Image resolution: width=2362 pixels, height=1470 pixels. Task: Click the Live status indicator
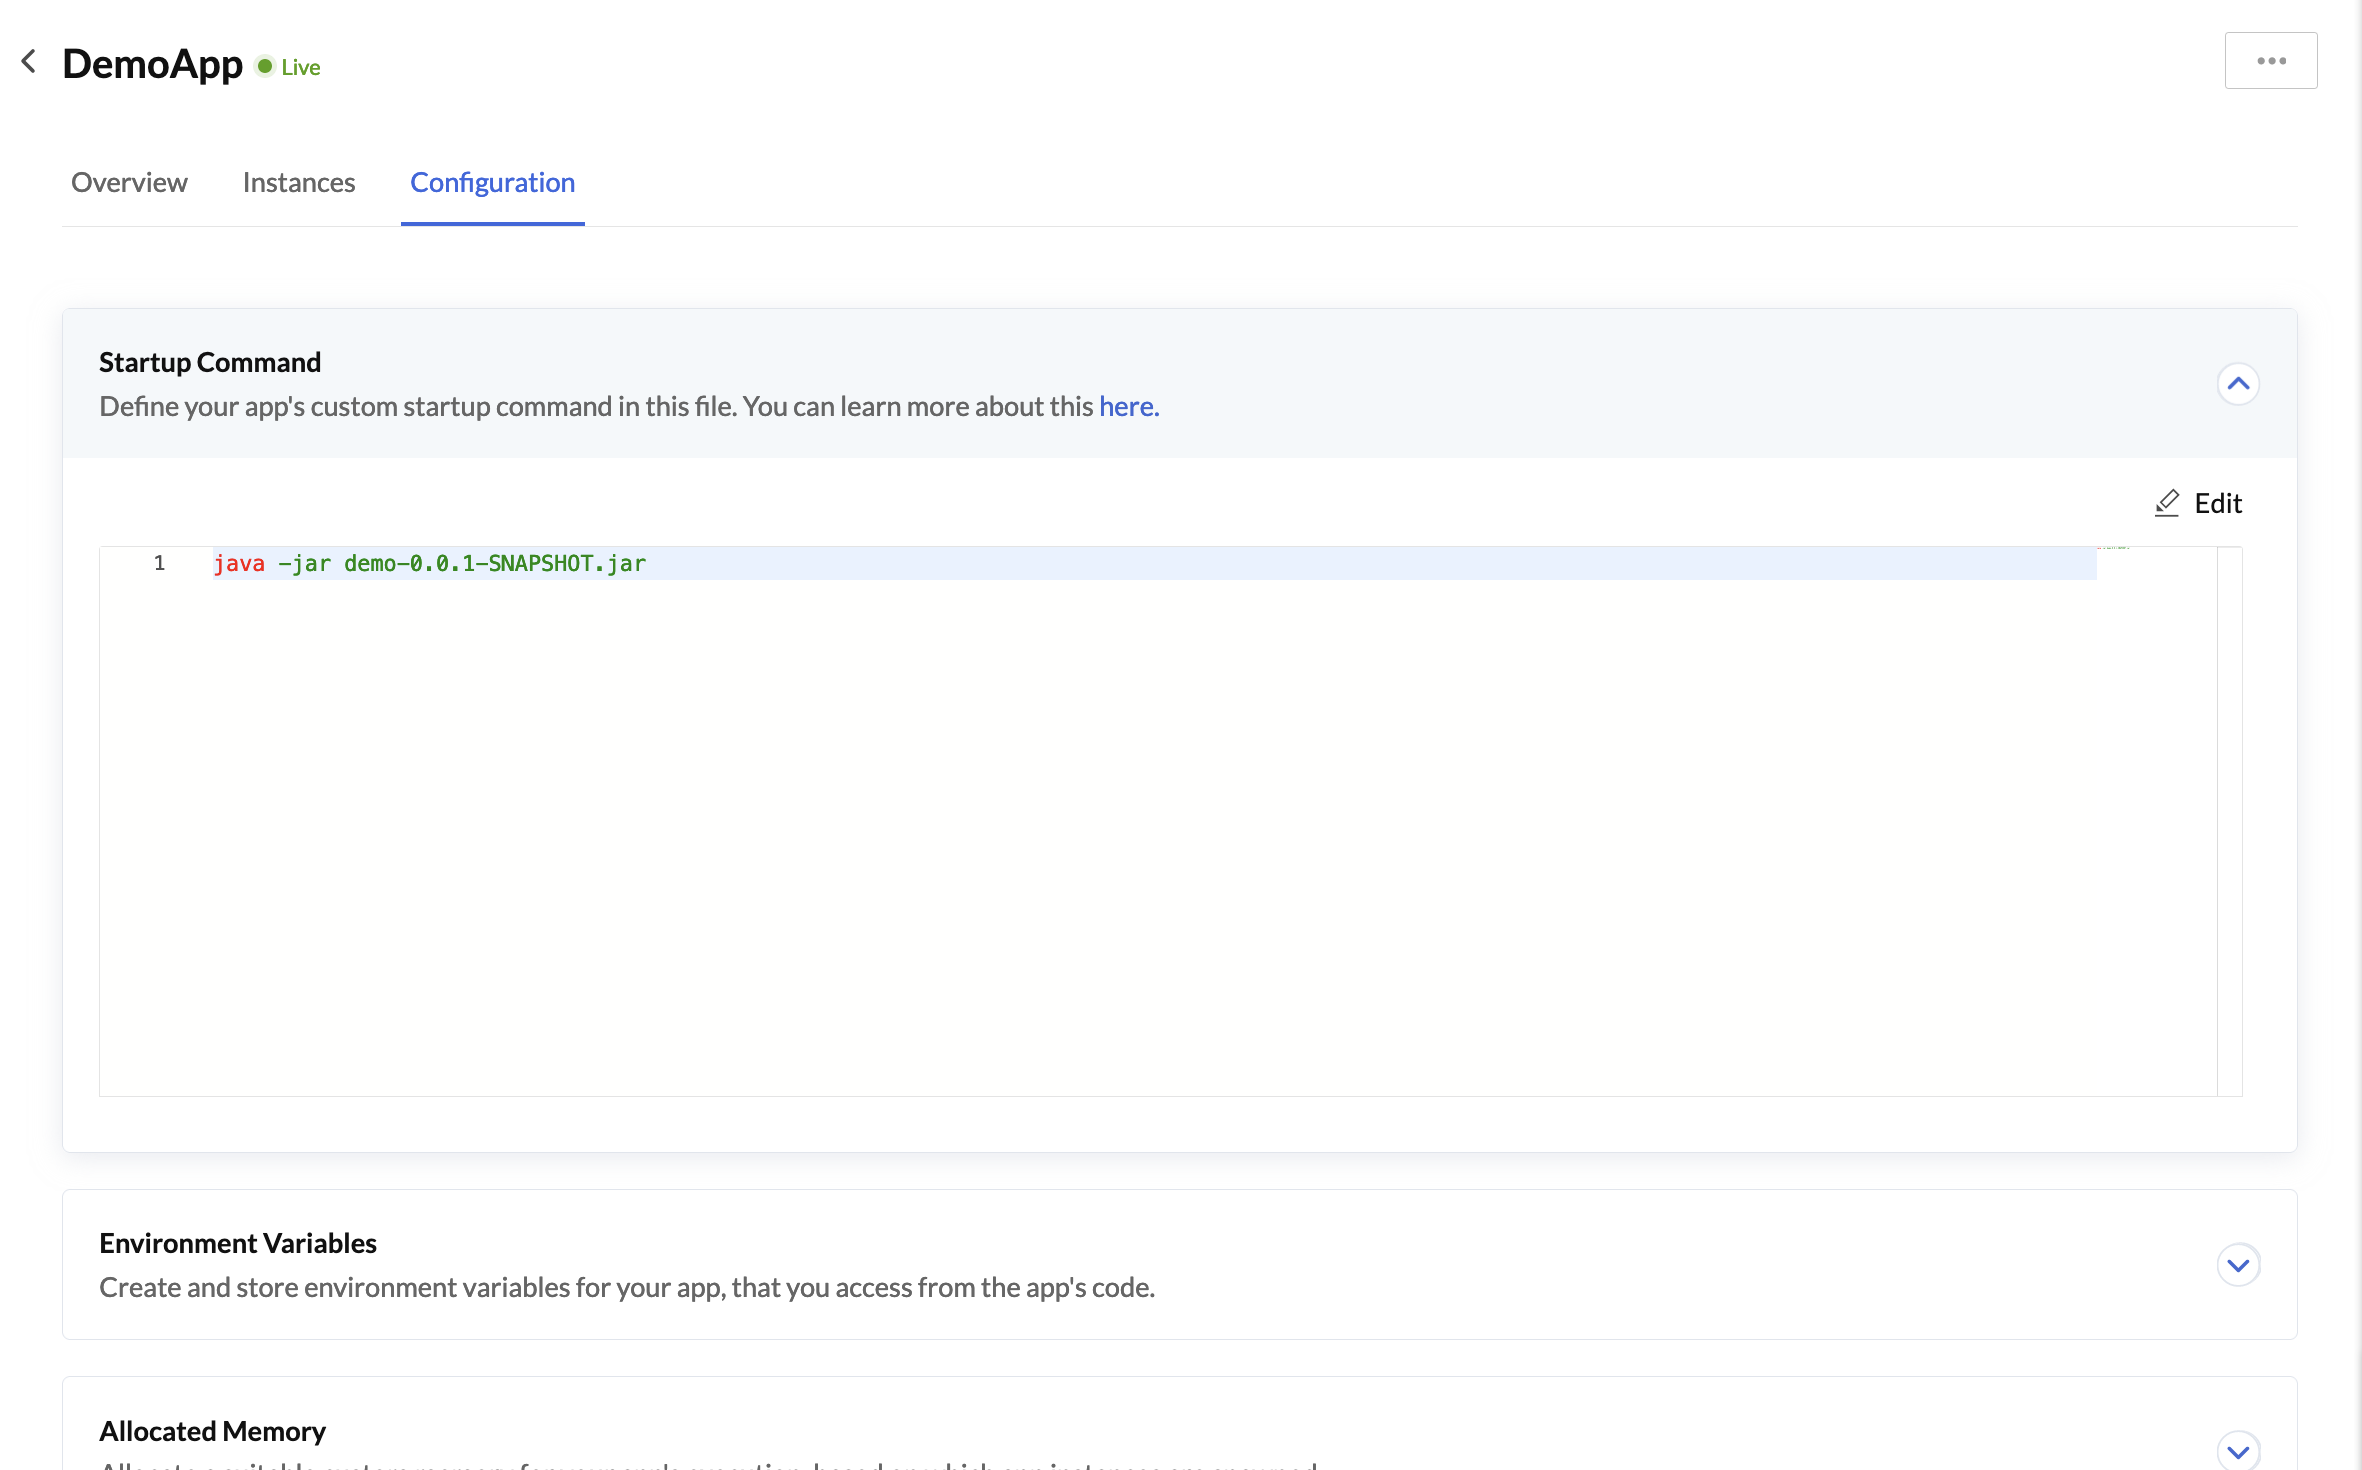pos(288,67)
